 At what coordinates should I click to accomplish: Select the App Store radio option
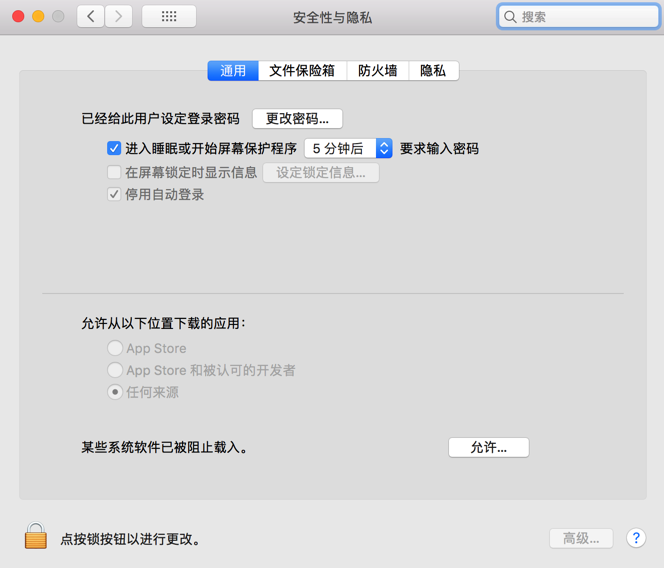click(x=115, y=348)
